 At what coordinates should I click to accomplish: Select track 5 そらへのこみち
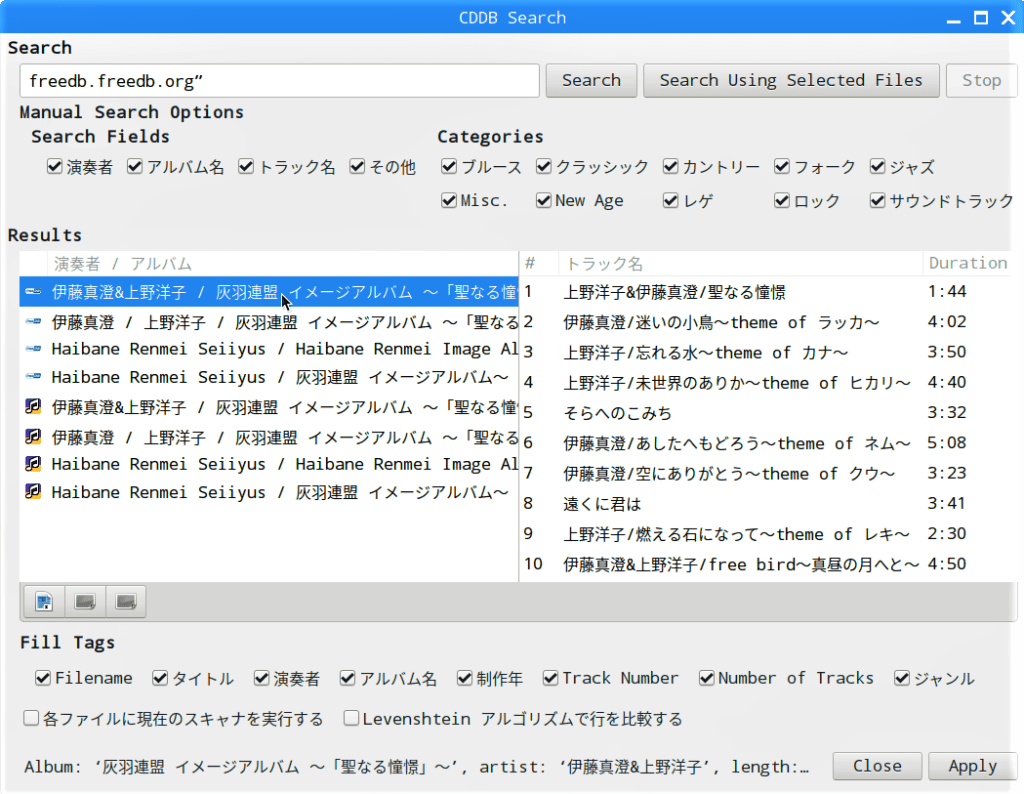pyautogui.click(x=617, y=413)
